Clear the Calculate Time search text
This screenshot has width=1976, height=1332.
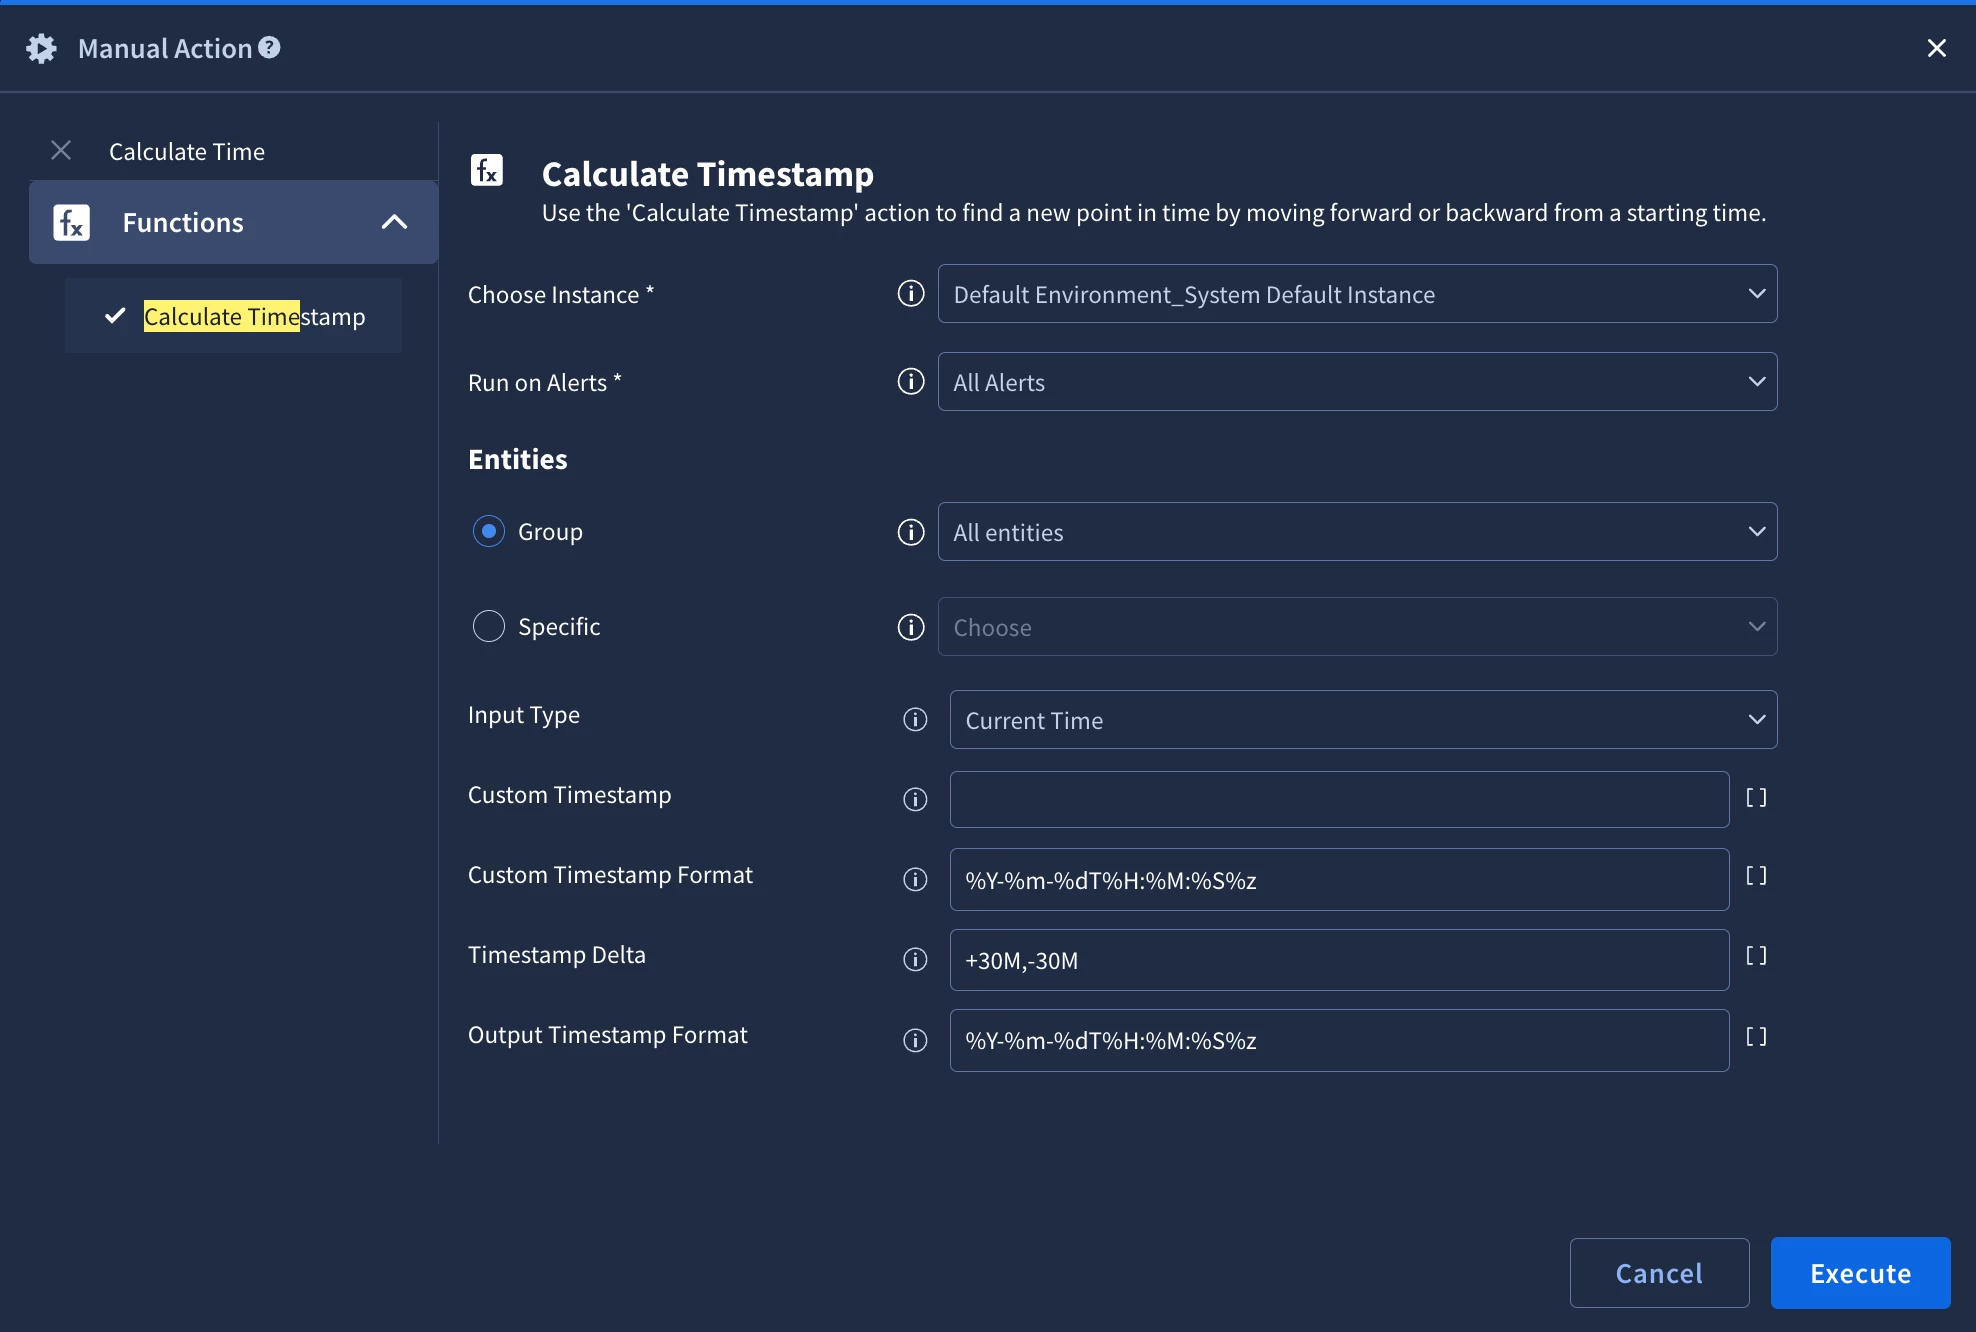61,151
